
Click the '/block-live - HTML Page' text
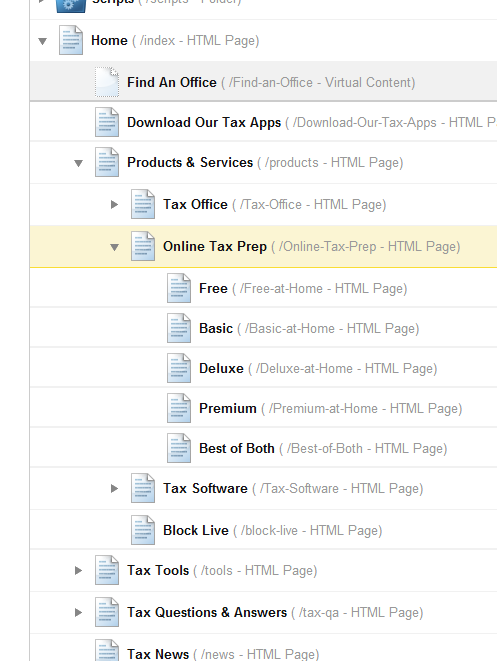click(308, 531)
